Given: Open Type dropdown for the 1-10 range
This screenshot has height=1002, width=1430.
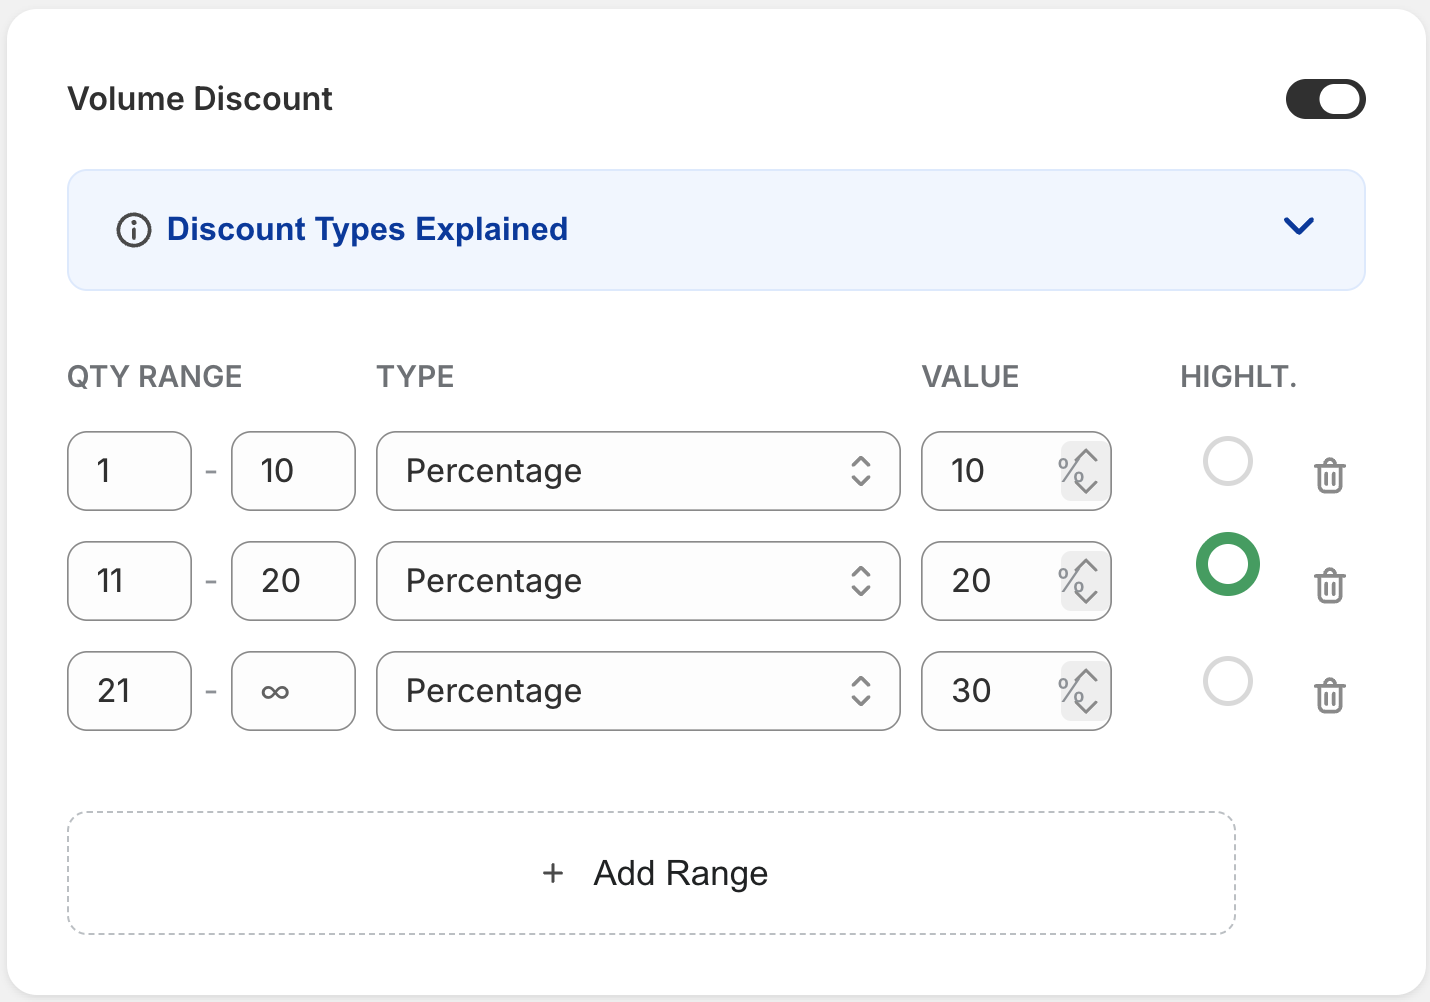Looking at the screenshot, I should tap(637, 471).
